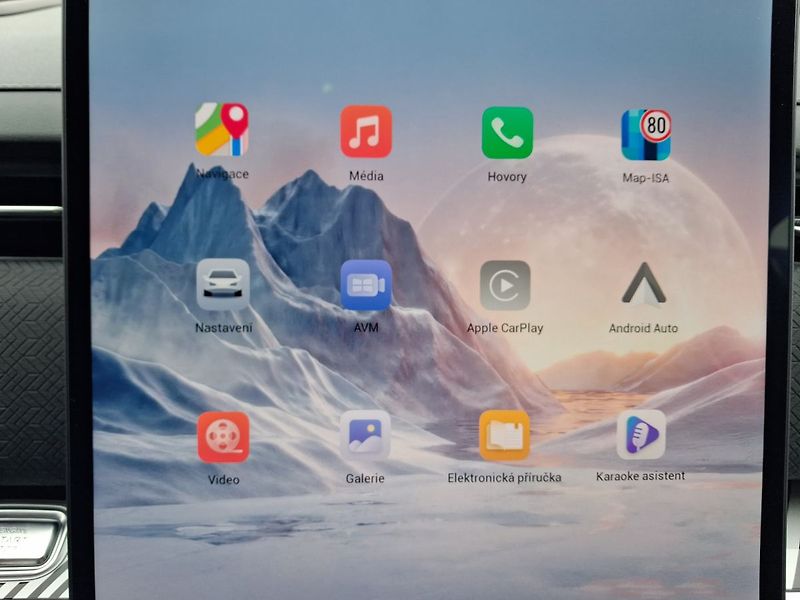Tap the Karaoke asistent text label
This screenshot has height=600, width=800.
click(640, 476)
